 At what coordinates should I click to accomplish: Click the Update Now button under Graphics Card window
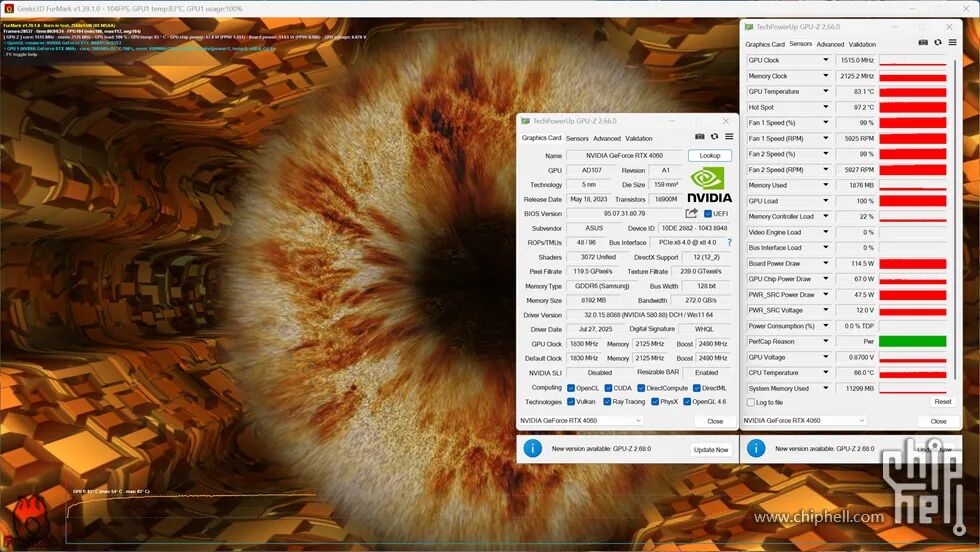point(711,449)
